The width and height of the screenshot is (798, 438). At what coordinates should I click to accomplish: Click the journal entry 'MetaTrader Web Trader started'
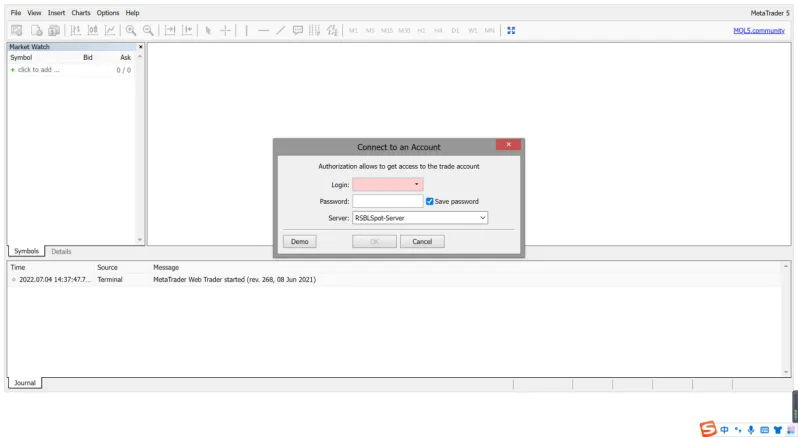click(x=235, y=280)
